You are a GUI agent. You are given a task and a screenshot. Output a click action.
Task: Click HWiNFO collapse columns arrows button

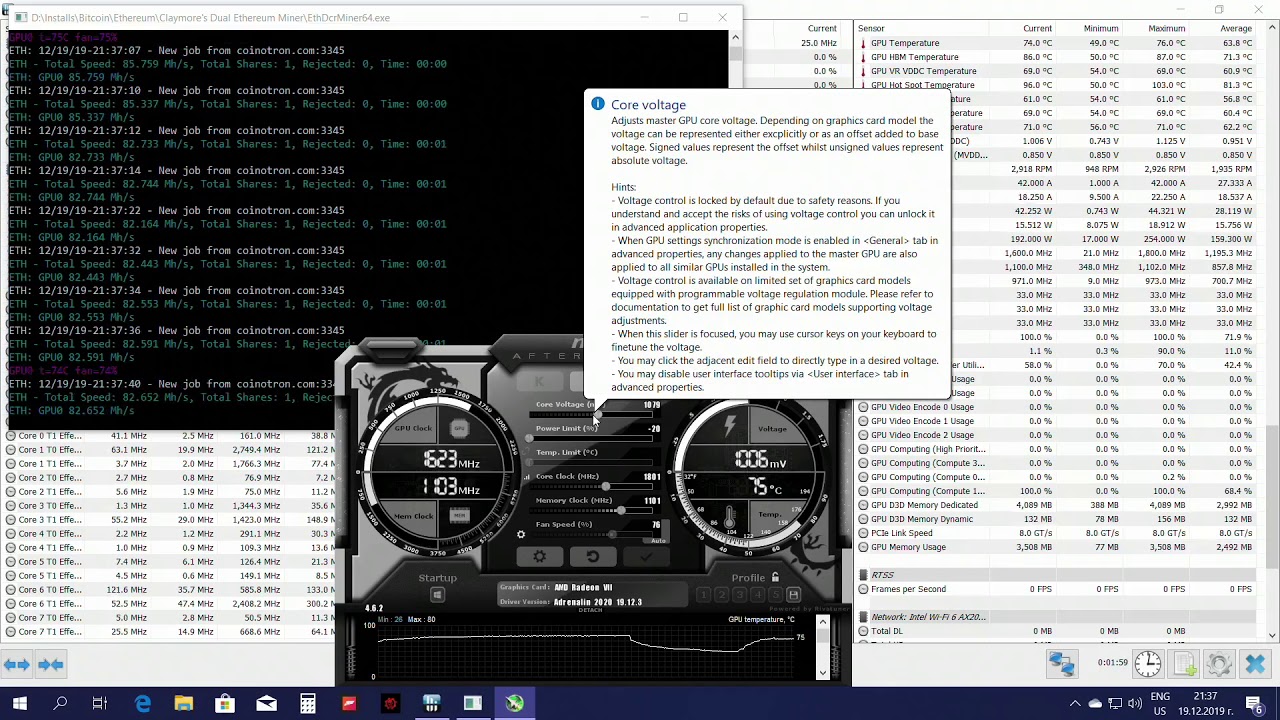51,664
